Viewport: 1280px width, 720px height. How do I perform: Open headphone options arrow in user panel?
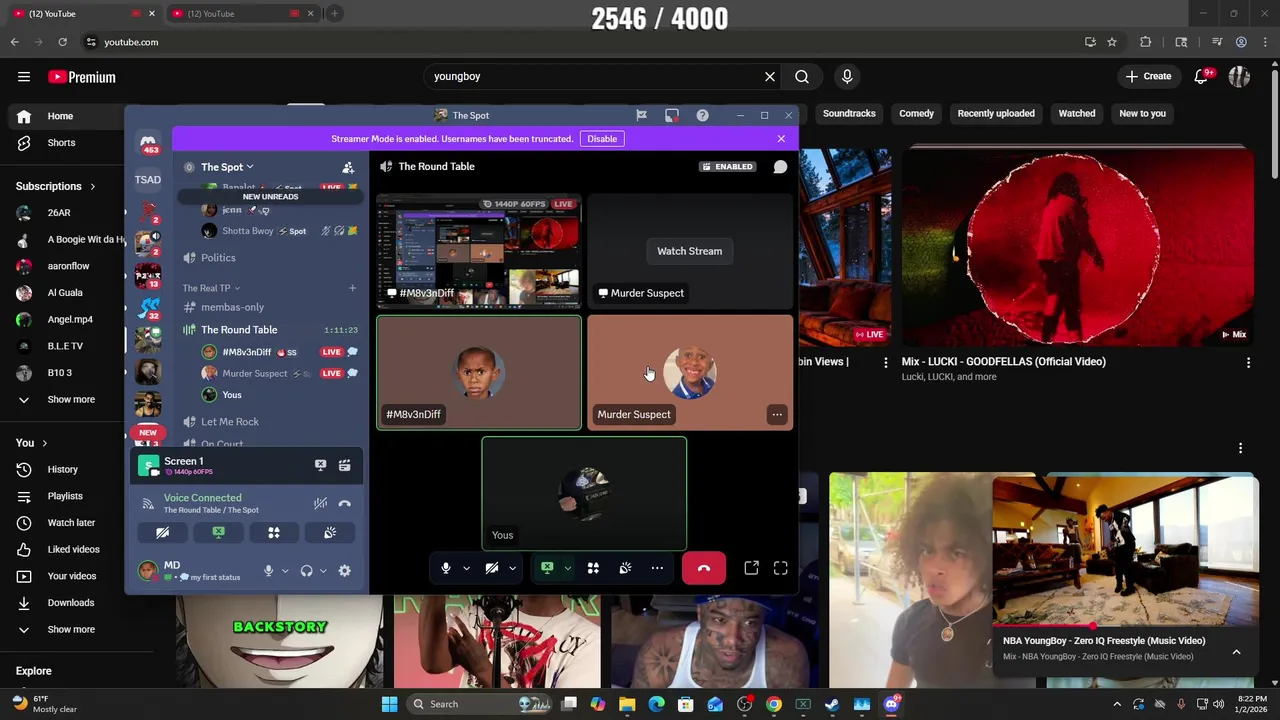pos(323,571)
